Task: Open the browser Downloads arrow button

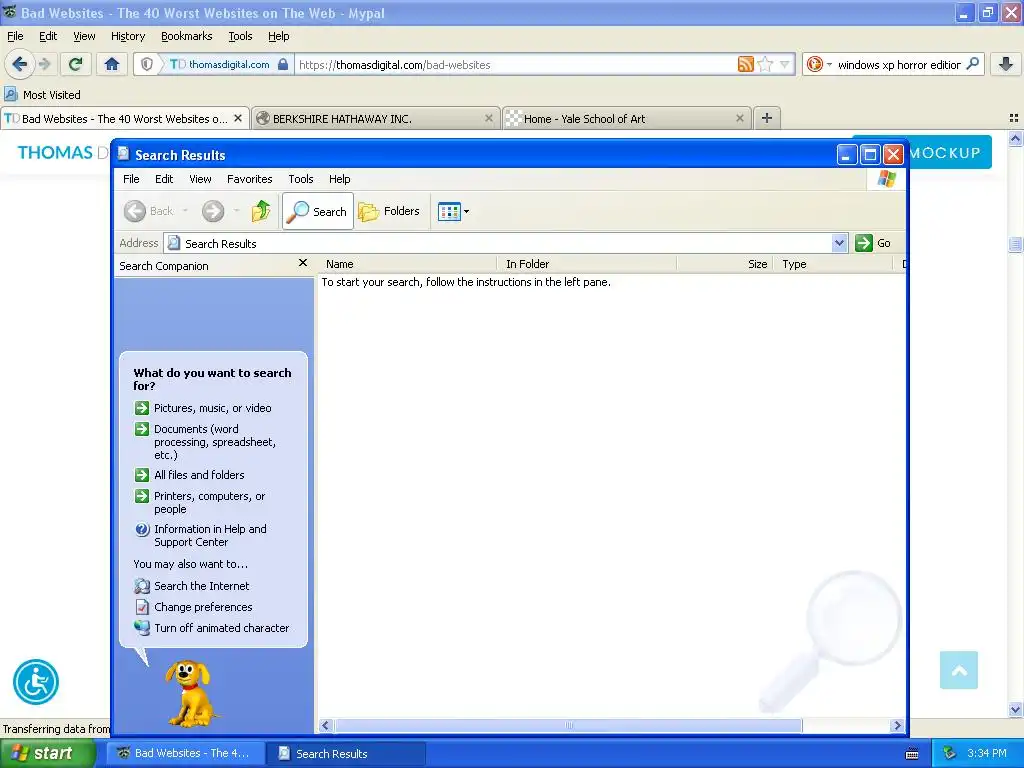Action: tap(1006, 64)
